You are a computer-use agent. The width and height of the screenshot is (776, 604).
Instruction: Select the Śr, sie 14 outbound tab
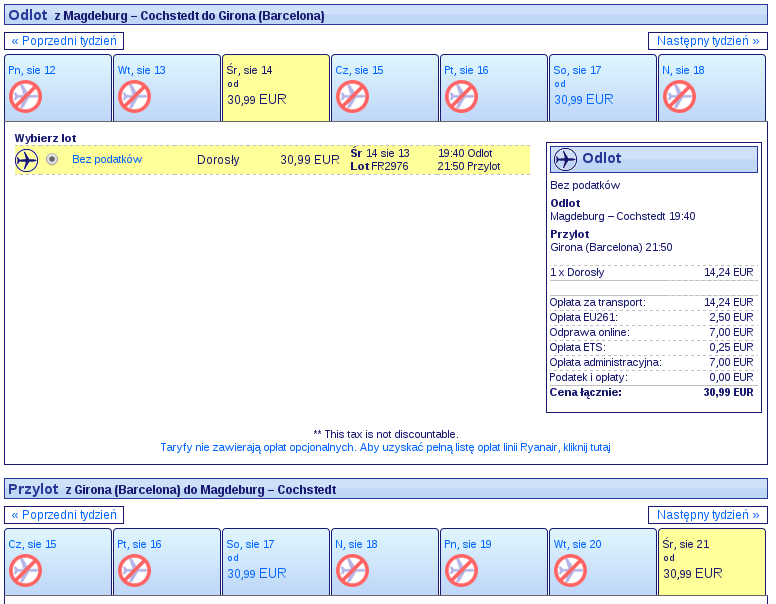click(x=276, y=88)
